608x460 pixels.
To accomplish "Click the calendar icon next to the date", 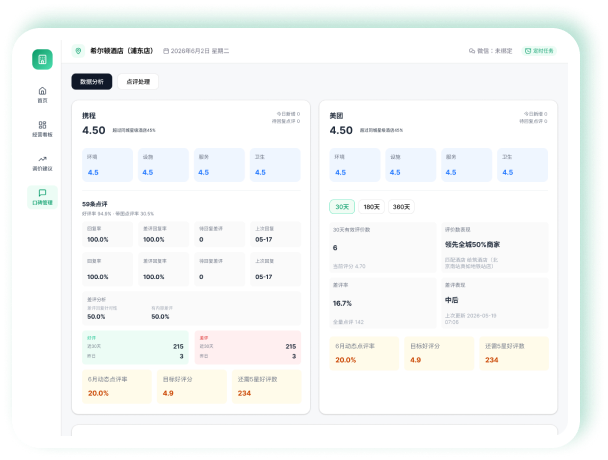I will [x=166, y=51].
